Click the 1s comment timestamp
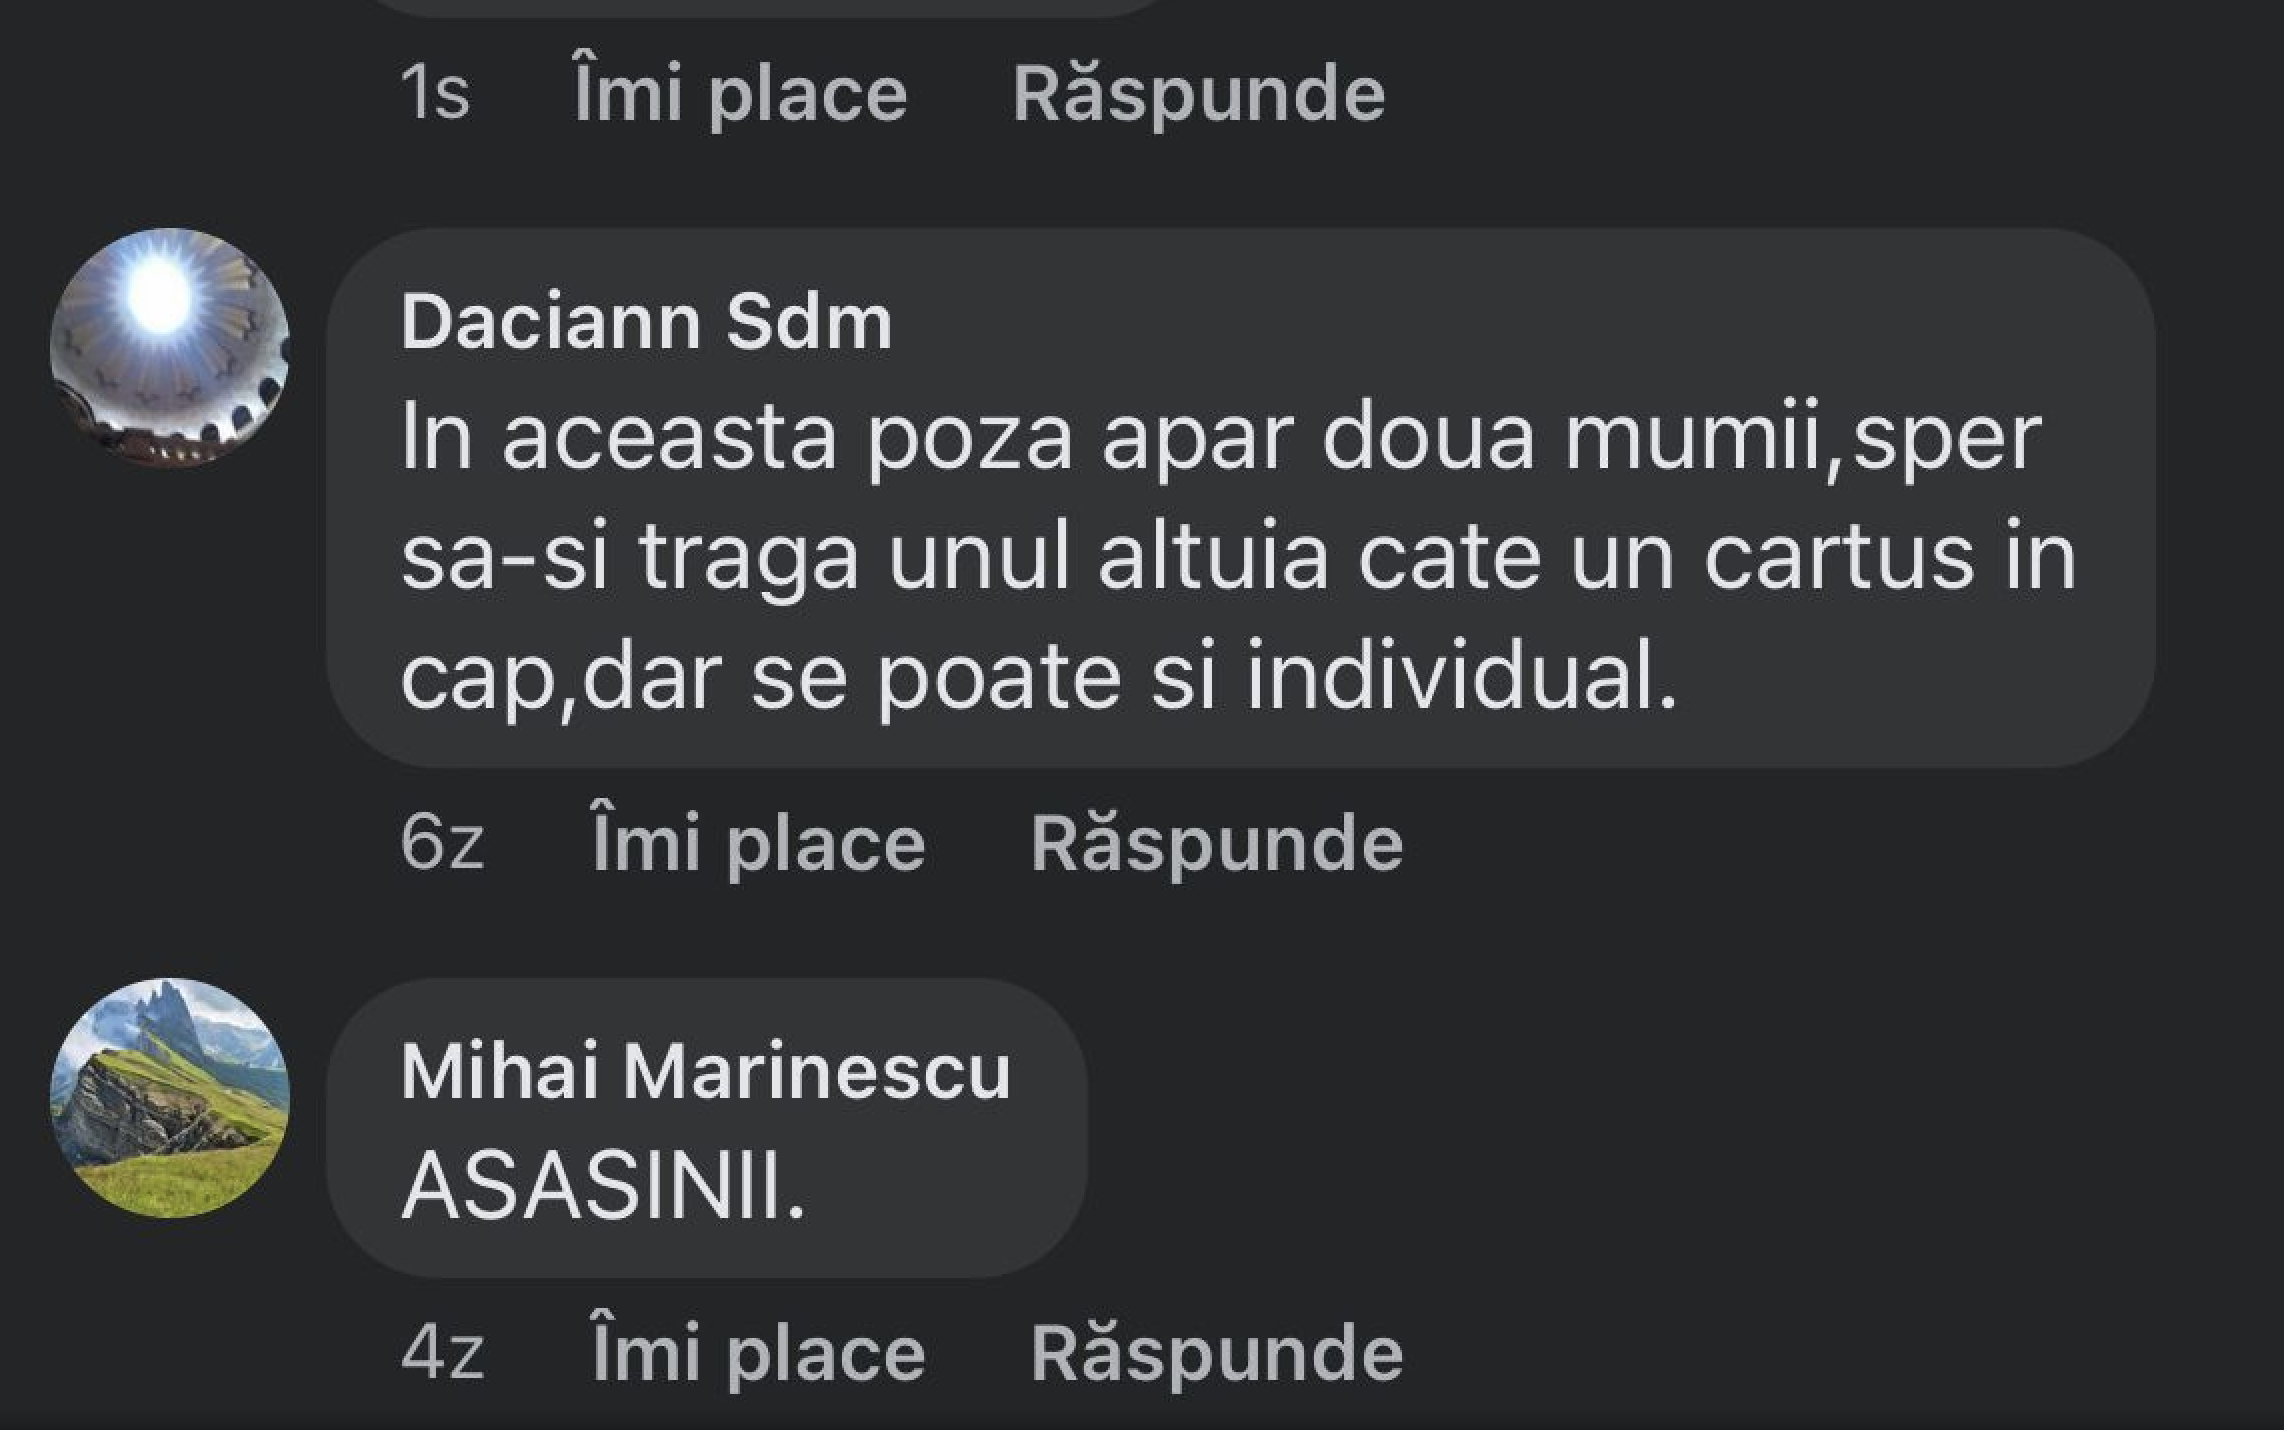2284x1430 pixels. [435, 94]
